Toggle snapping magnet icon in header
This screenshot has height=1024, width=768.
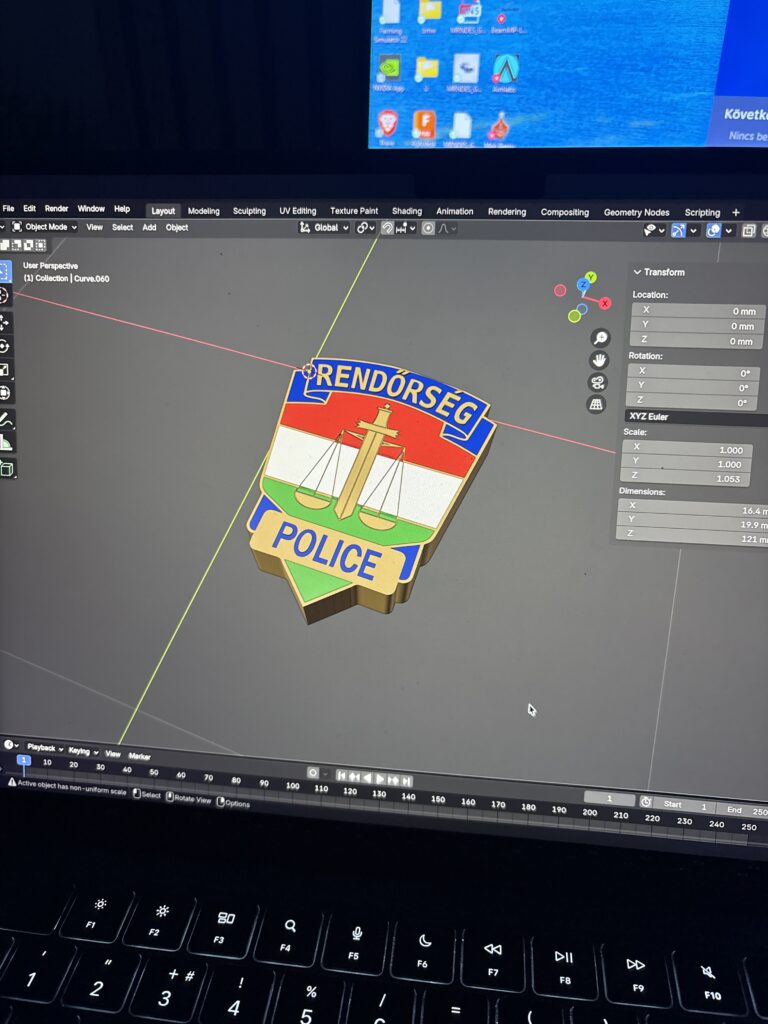pos(387,228)
